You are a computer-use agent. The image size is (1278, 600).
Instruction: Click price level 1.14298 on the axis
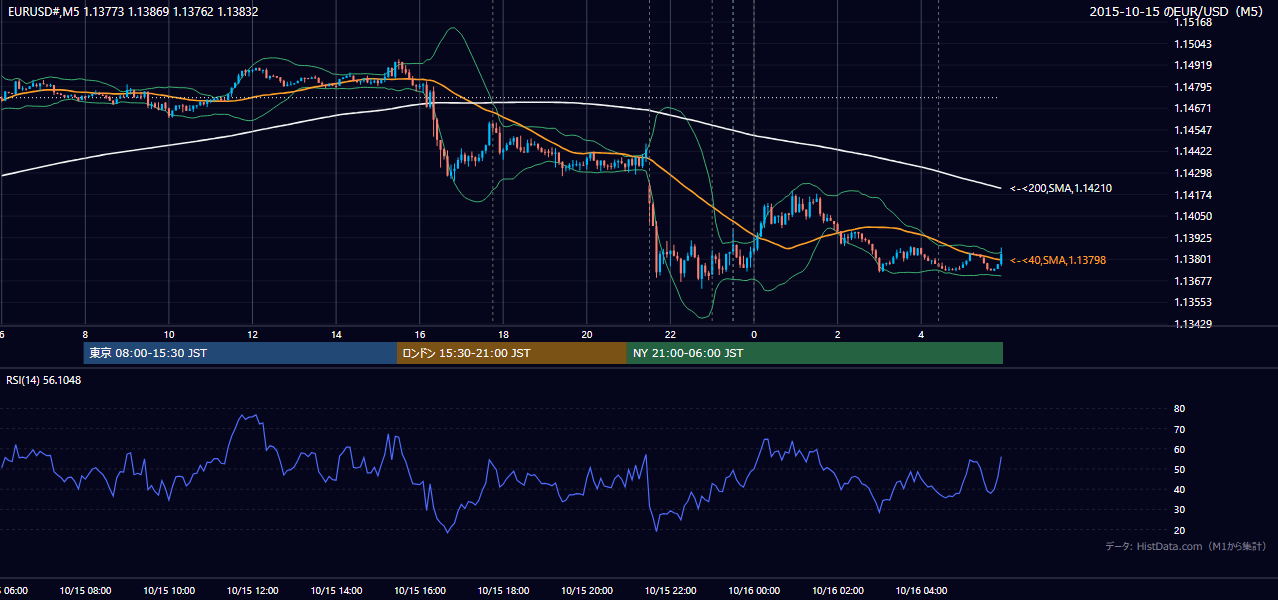tap(1192, 173)
